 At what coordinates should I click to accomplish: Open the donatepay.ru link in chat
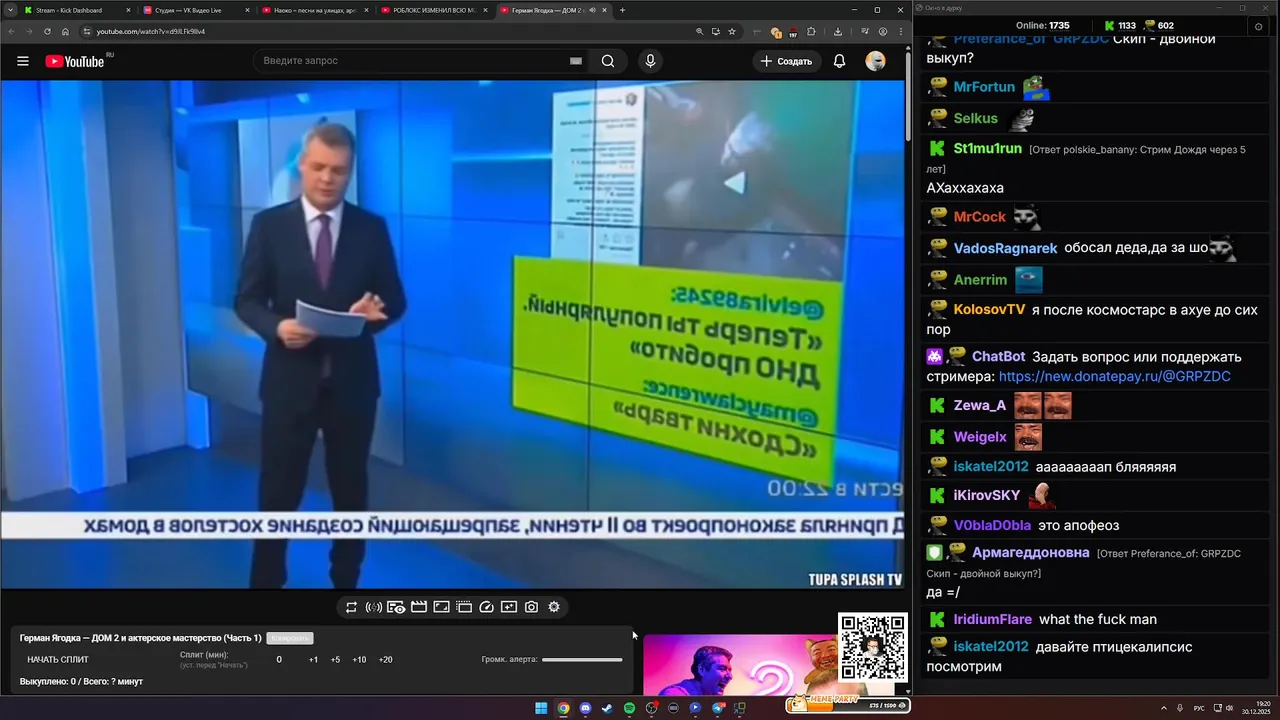(1114, 377)
